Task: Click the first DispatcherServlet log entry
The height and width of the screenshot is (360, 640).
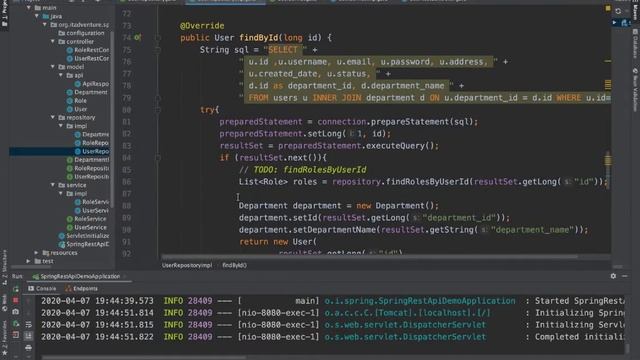Action: point(405,325)
